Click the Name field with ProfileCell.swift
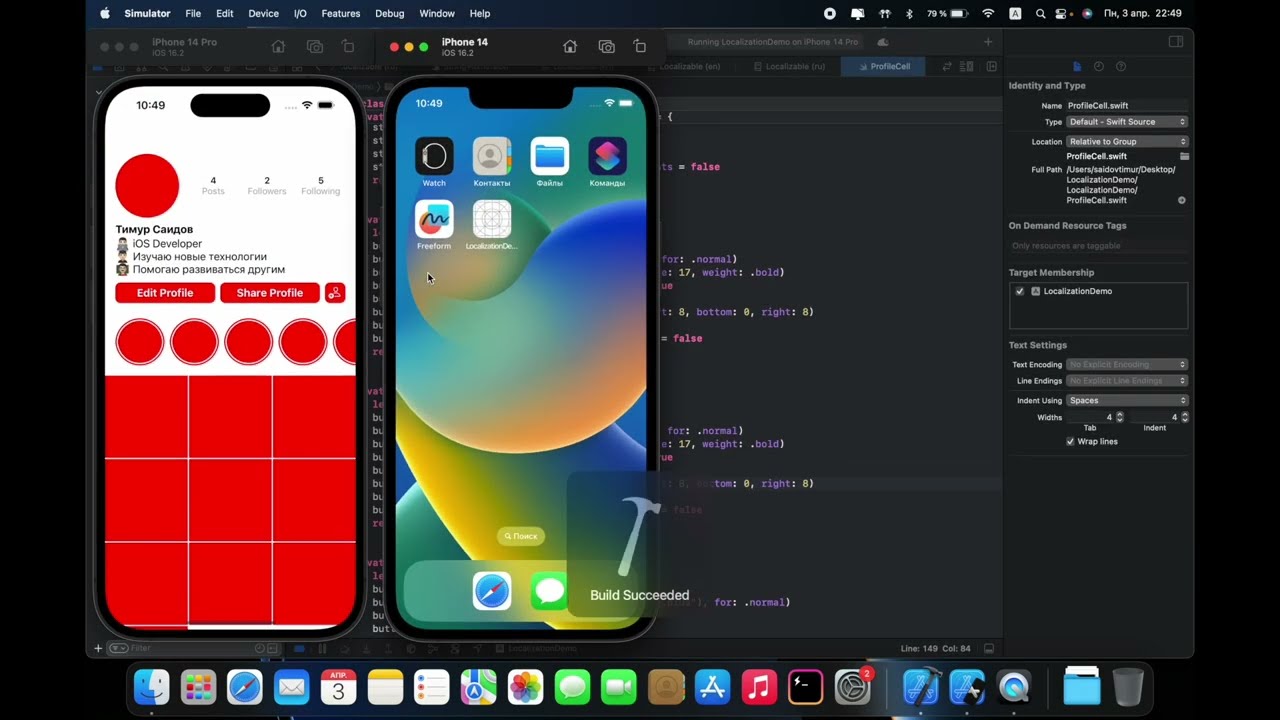Viewport: 1280px width, 720px height. coord(1127,106)
